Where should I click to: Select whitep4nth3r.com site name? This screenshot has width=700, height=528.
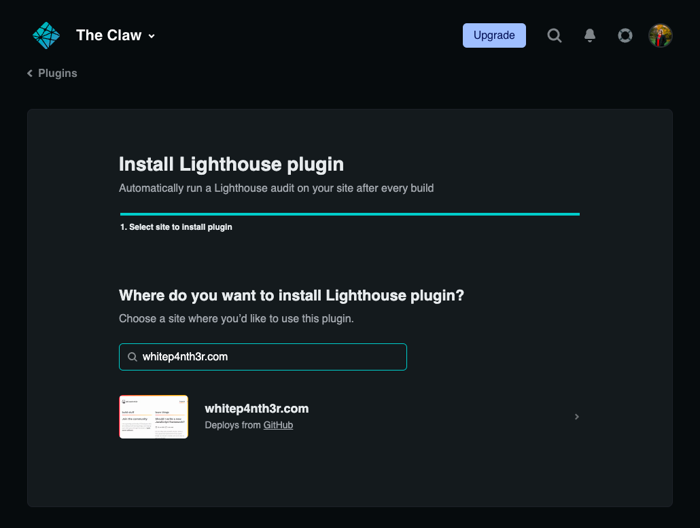click(257, 408)
